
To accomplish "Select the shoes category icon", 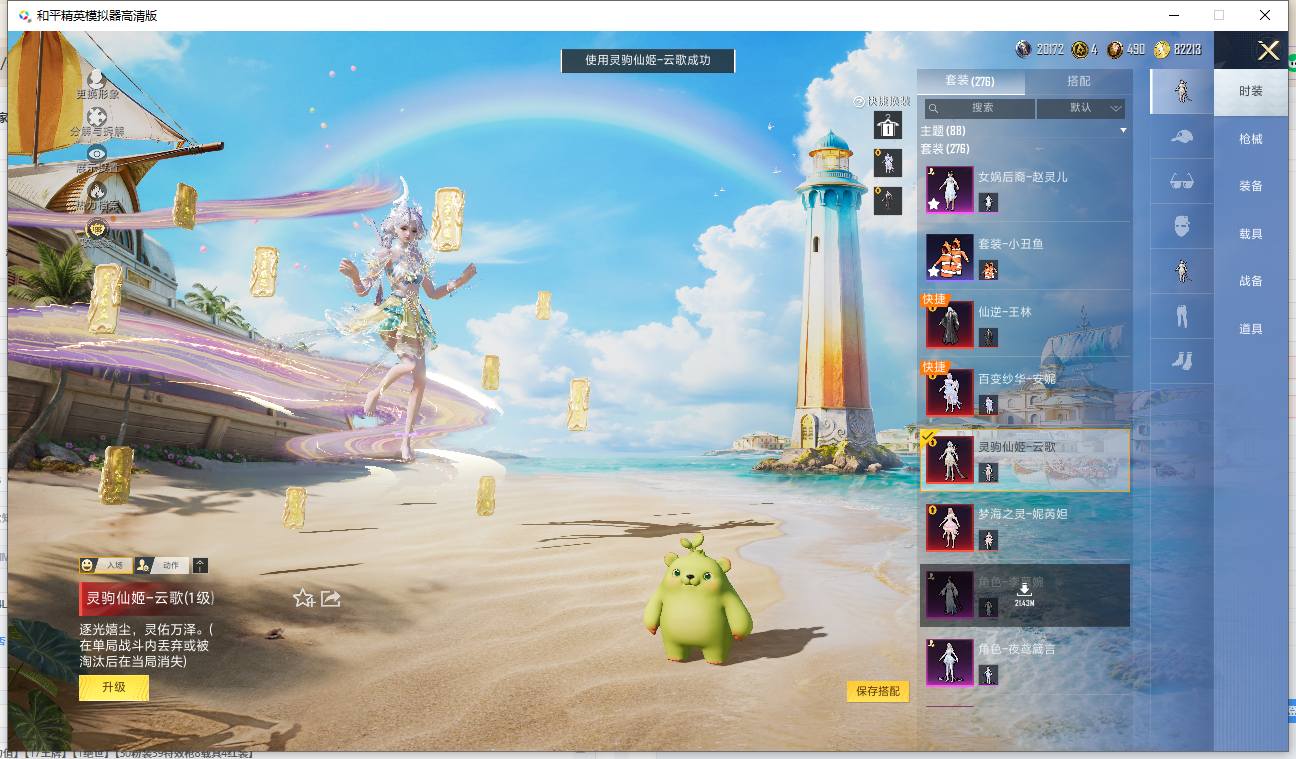I will point(1181,360).
